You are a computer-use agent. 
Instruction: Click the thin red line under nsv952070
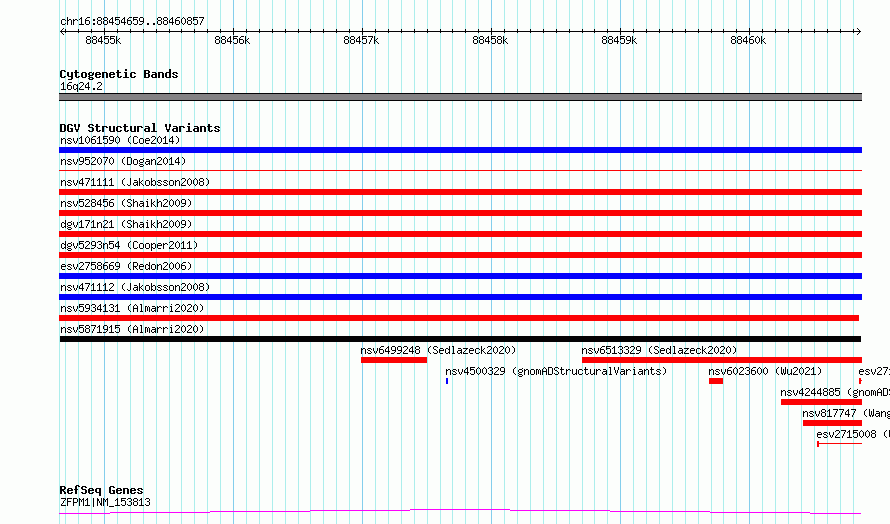tap(460, 170)
